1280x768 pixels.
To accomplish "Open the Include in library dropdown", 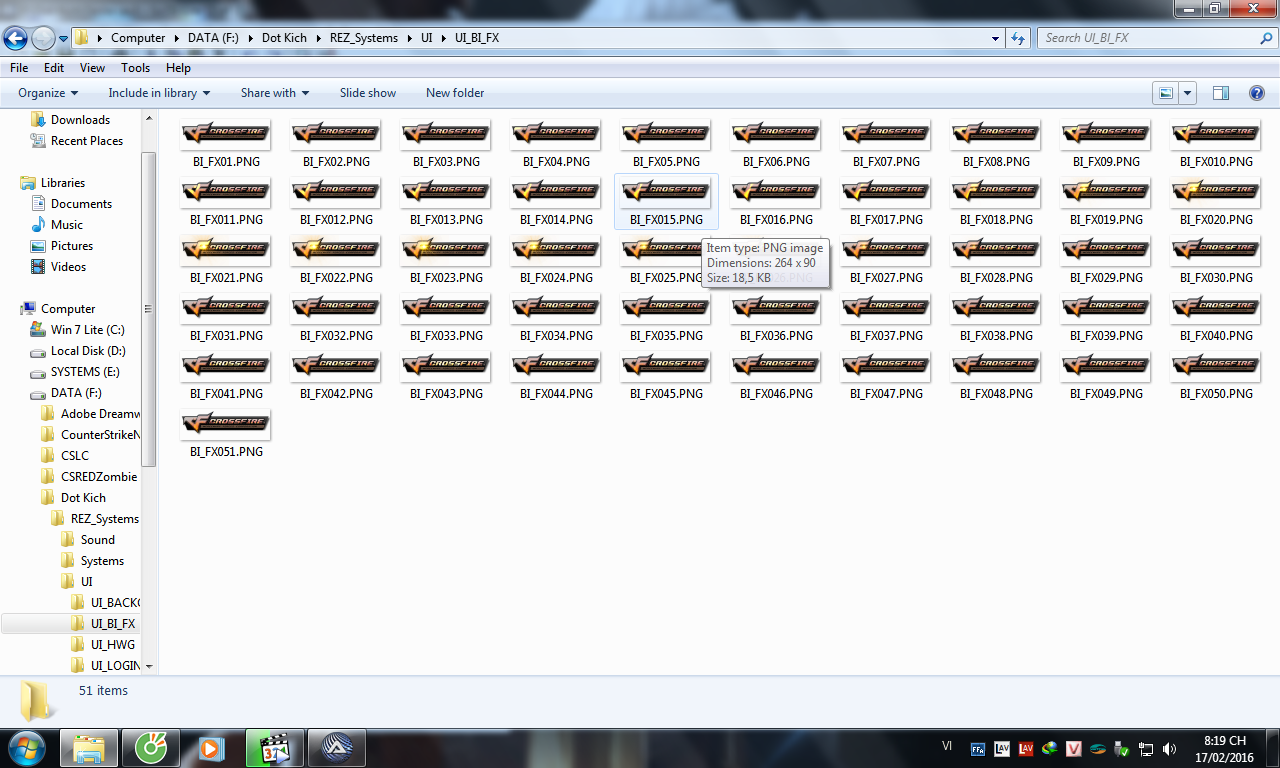I will tap(159, 93).
